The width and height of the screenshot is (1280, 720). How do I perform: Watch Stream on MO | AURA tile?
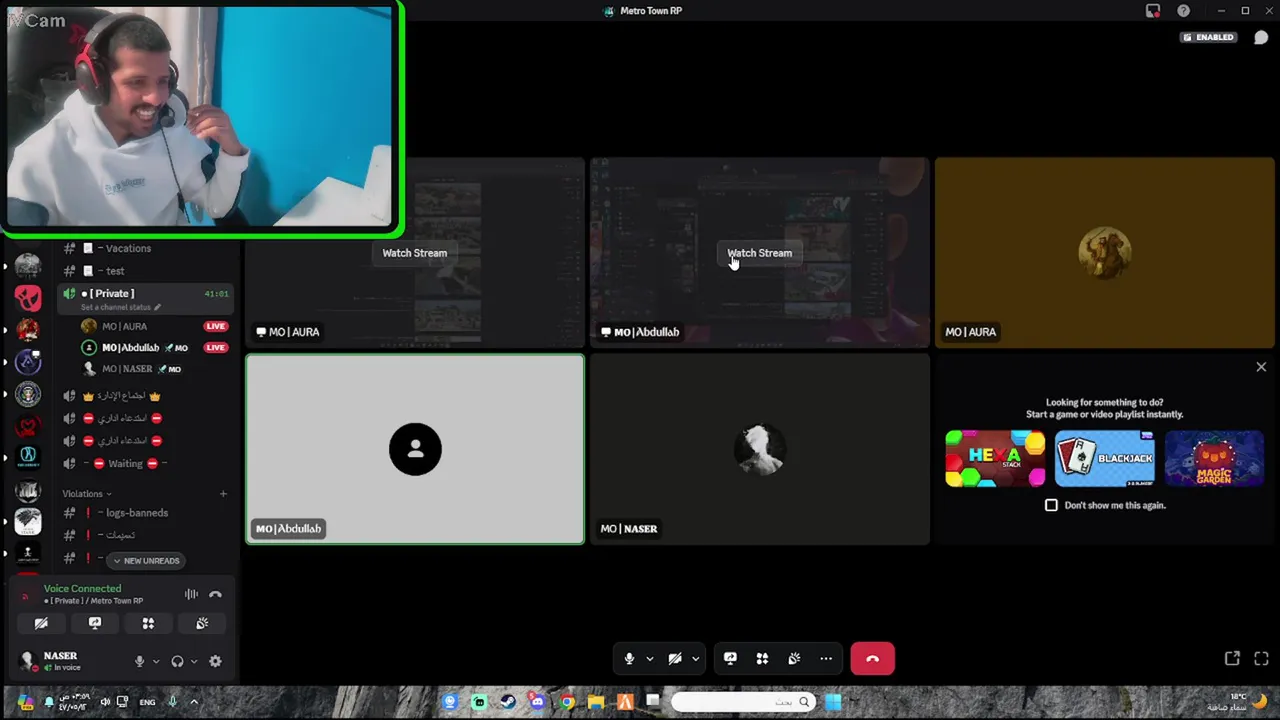414,253
